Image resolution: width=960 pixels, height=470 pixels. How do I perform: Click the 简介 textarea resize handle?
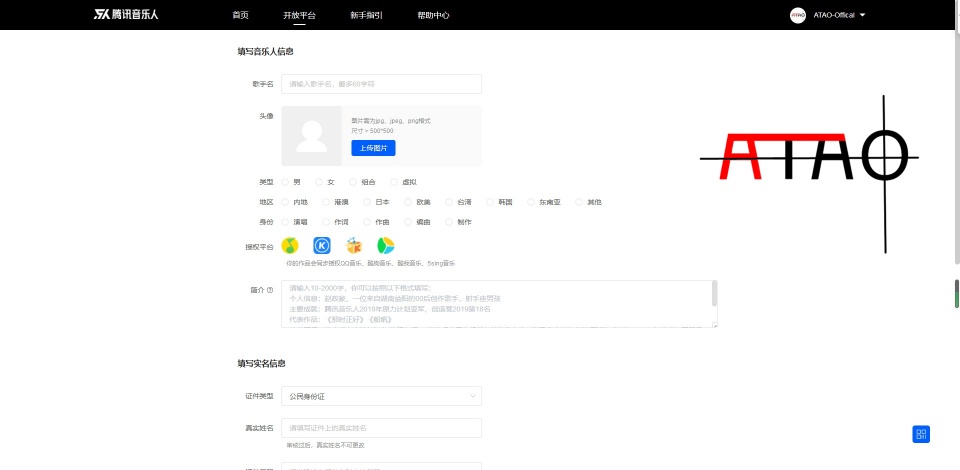click(714, 325)
